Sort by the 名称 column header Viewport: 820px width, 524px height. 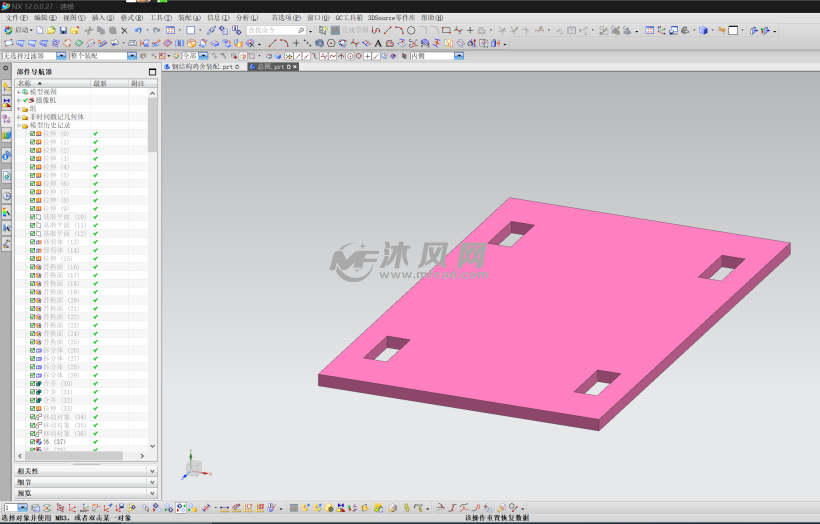pos(25,83)
